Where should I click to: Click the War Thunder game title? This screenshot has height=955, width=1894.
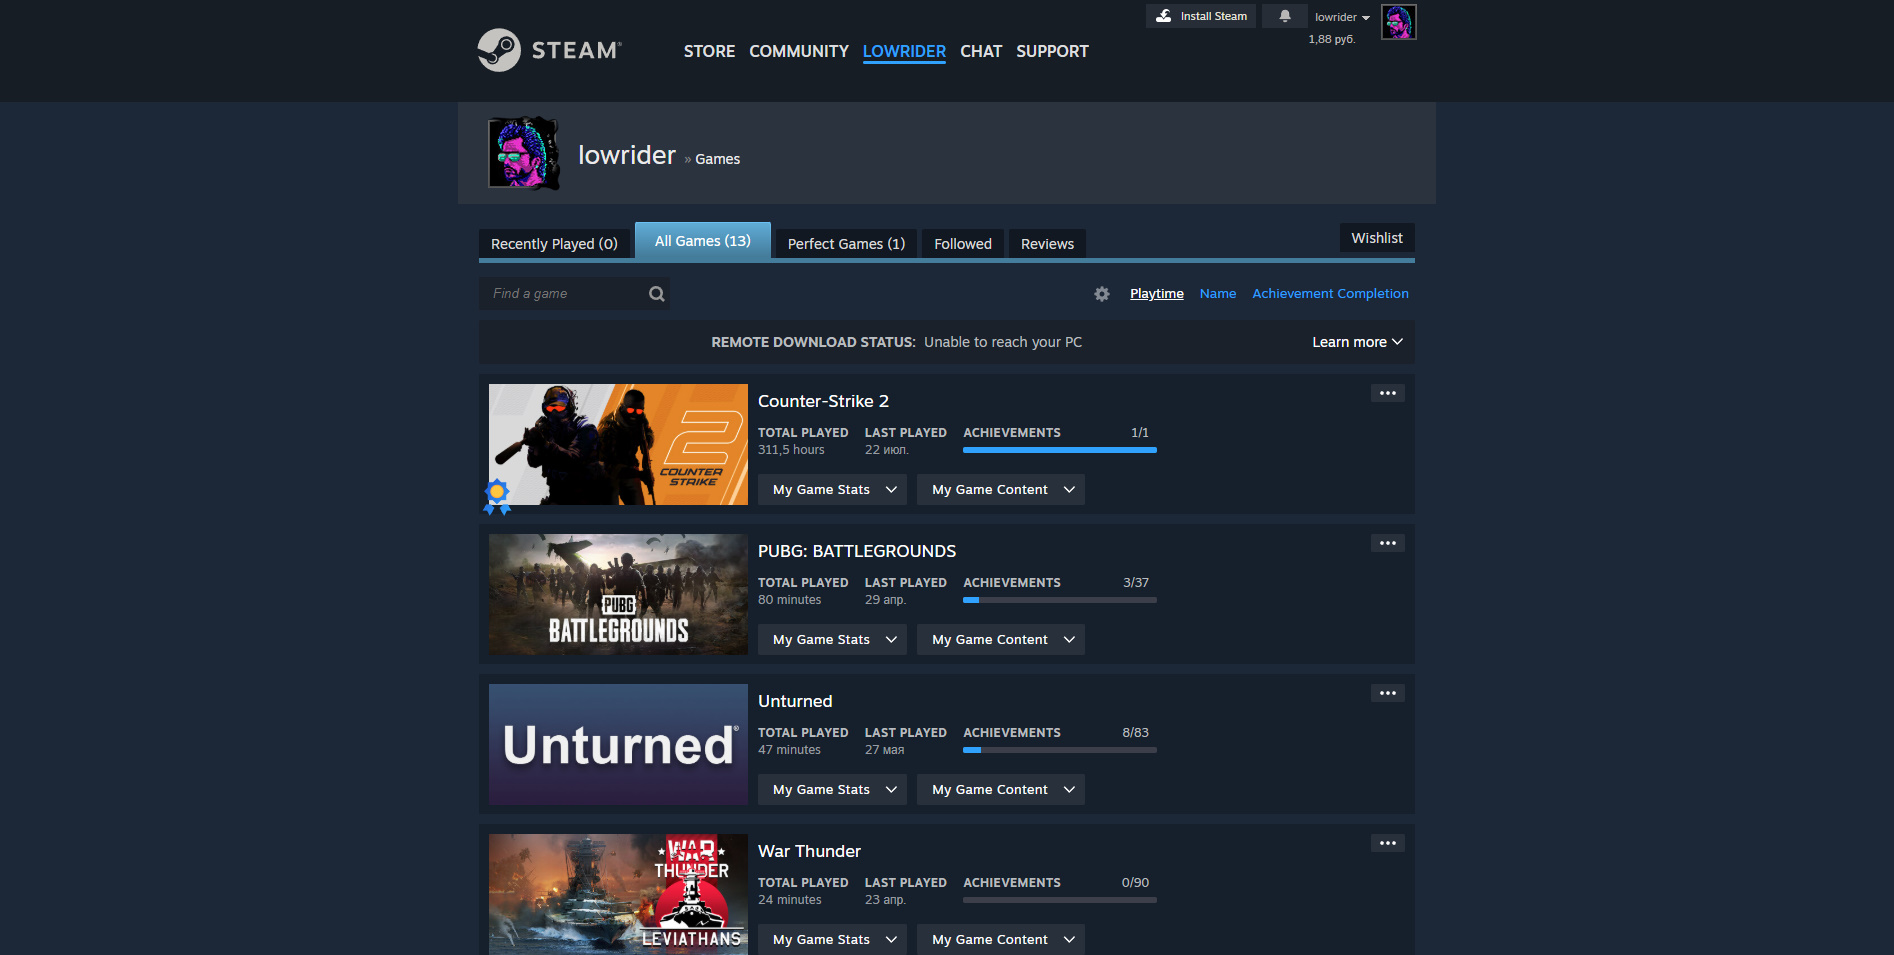pos(809,851)
